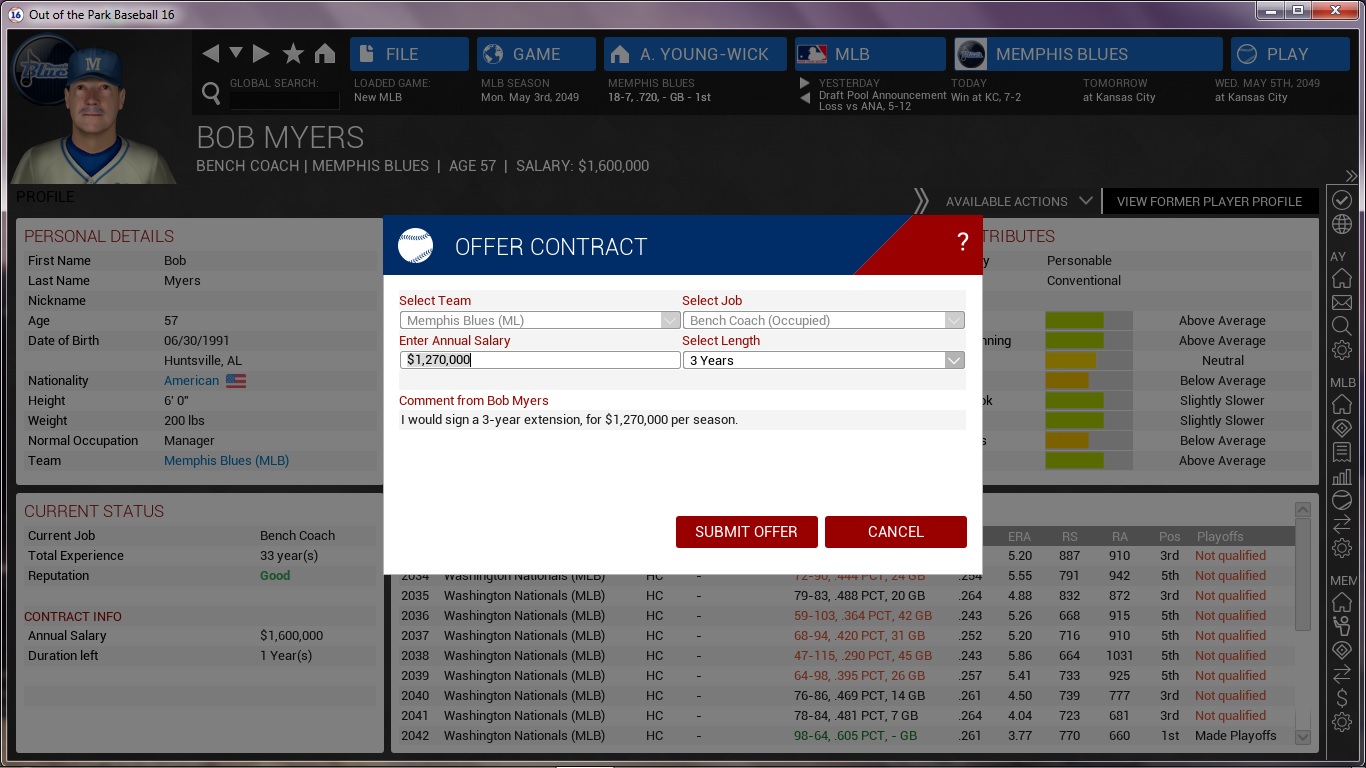Click the global search magnifier icon
1366x768 pixels.
[x=211, y=94]
